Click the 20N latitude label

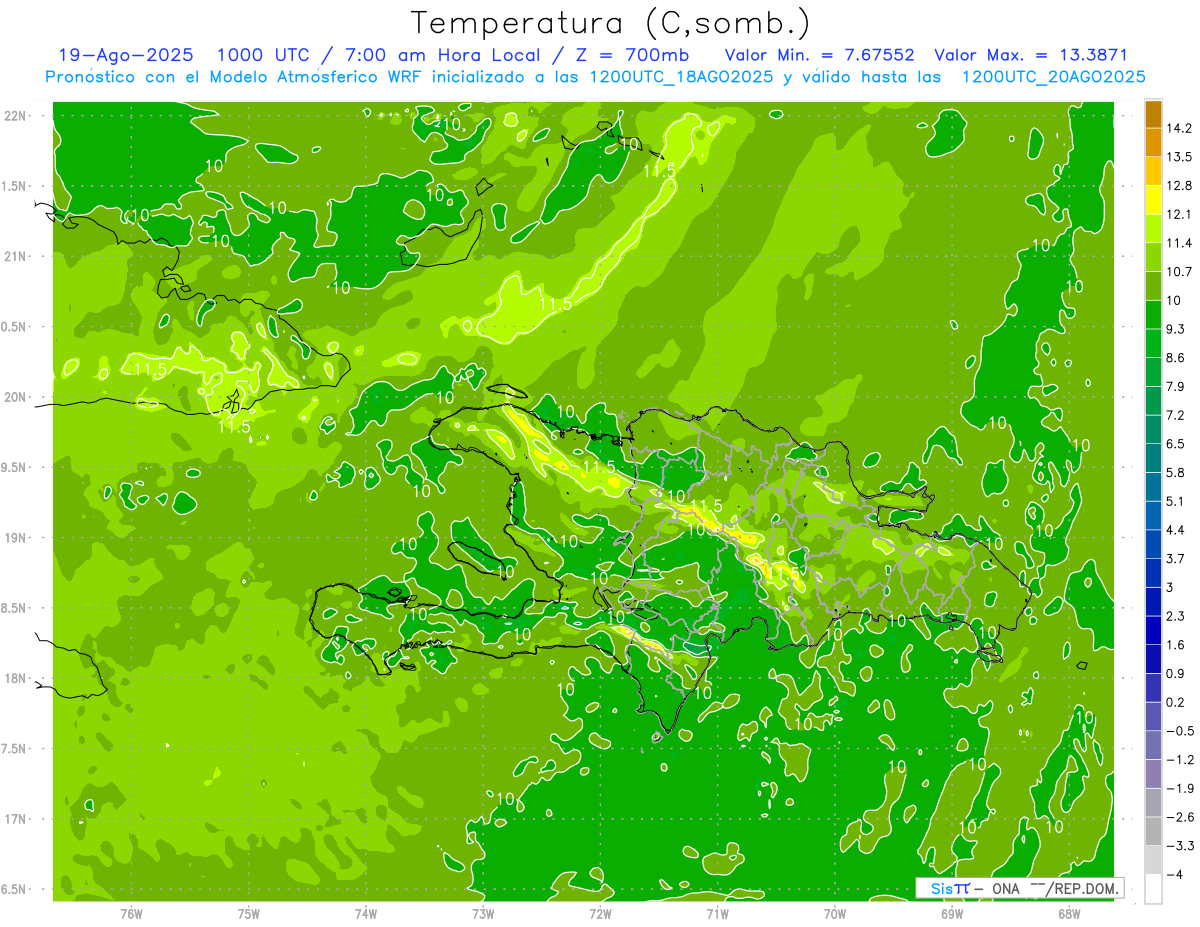(14, 398)
